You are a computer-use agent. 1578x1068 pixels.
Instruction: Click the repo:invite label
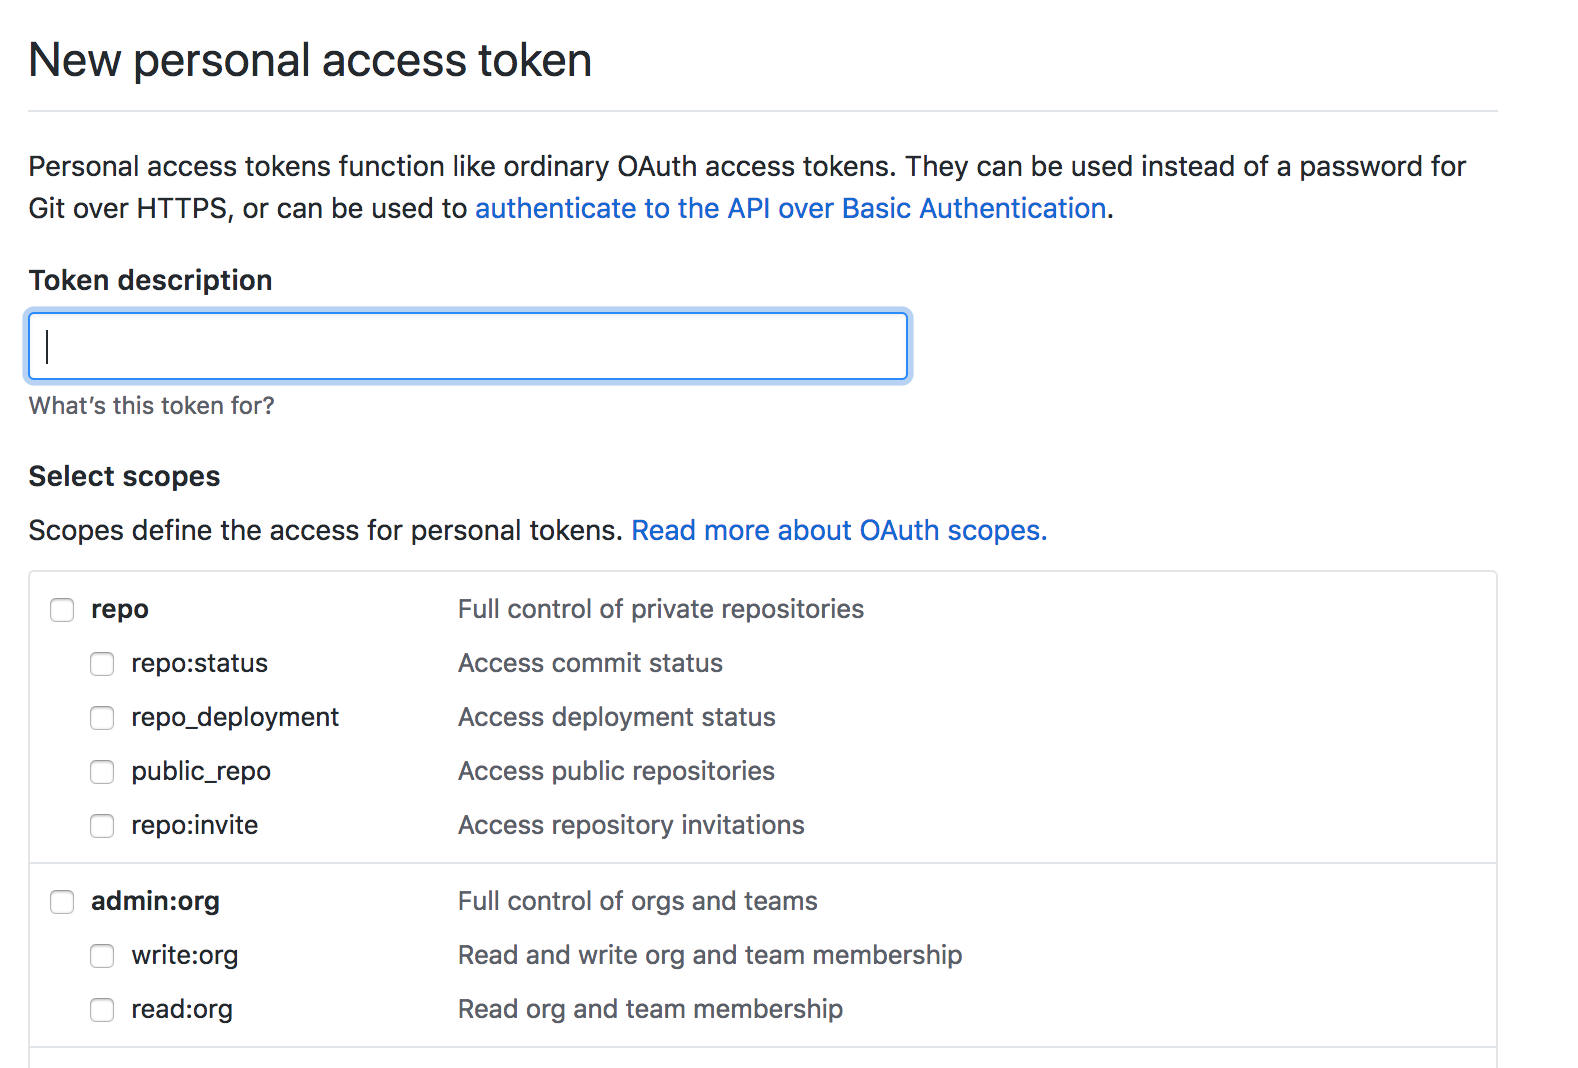[x=194, y=825]
